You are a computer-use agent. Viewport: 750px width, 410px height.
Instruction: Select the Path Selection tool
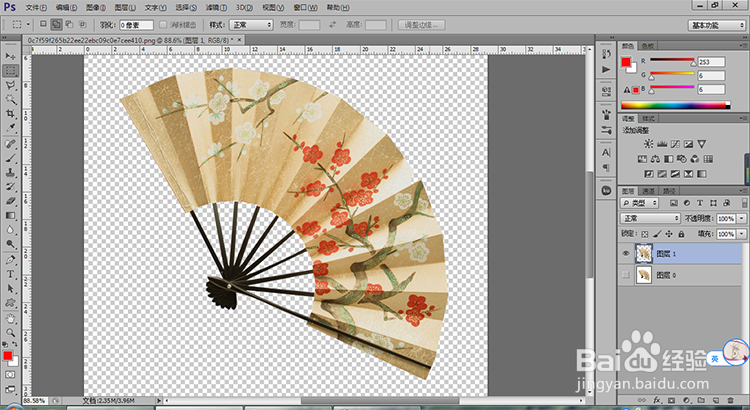pyautogui.click(x=11, y=289)
